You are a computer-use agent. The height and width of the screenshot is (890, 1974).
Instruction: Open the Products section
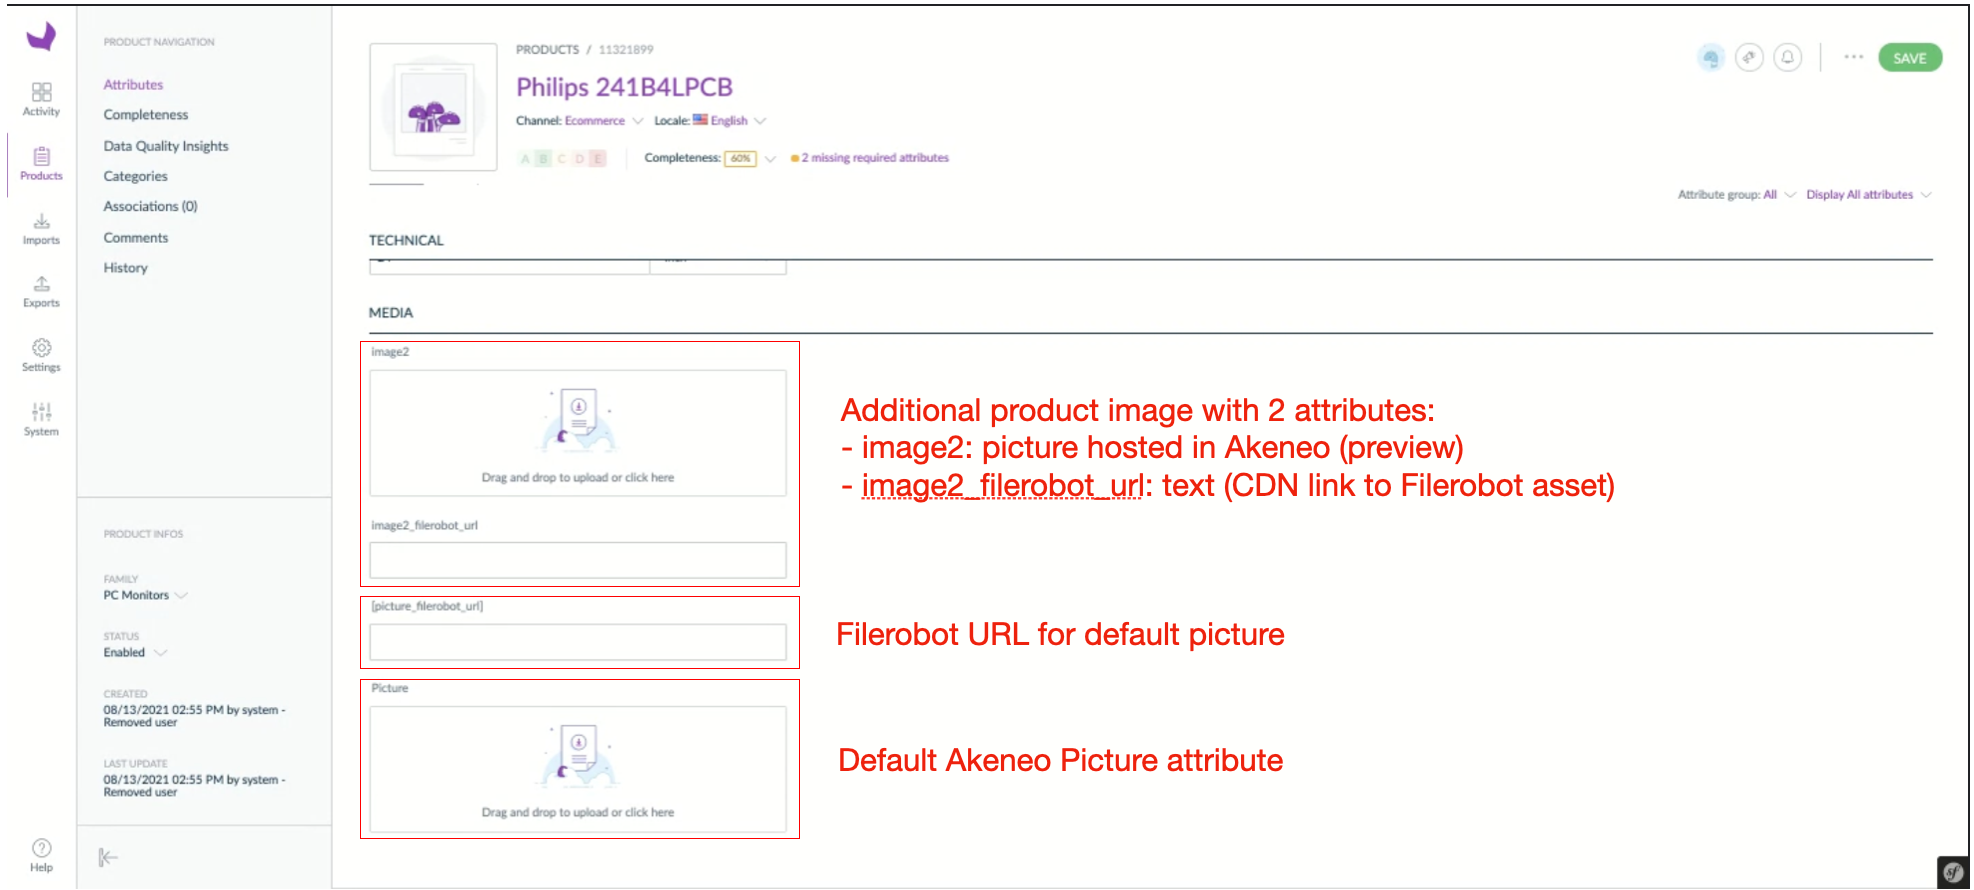41,163
